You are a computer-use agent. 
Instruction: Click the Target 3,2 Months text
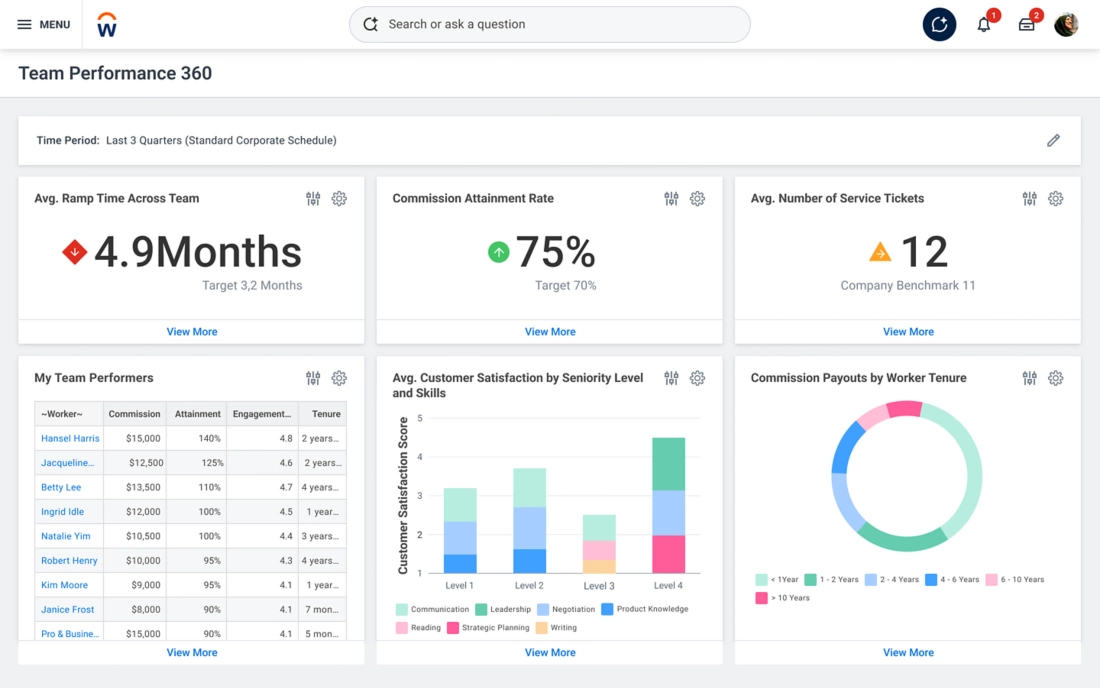click(252, 285)
